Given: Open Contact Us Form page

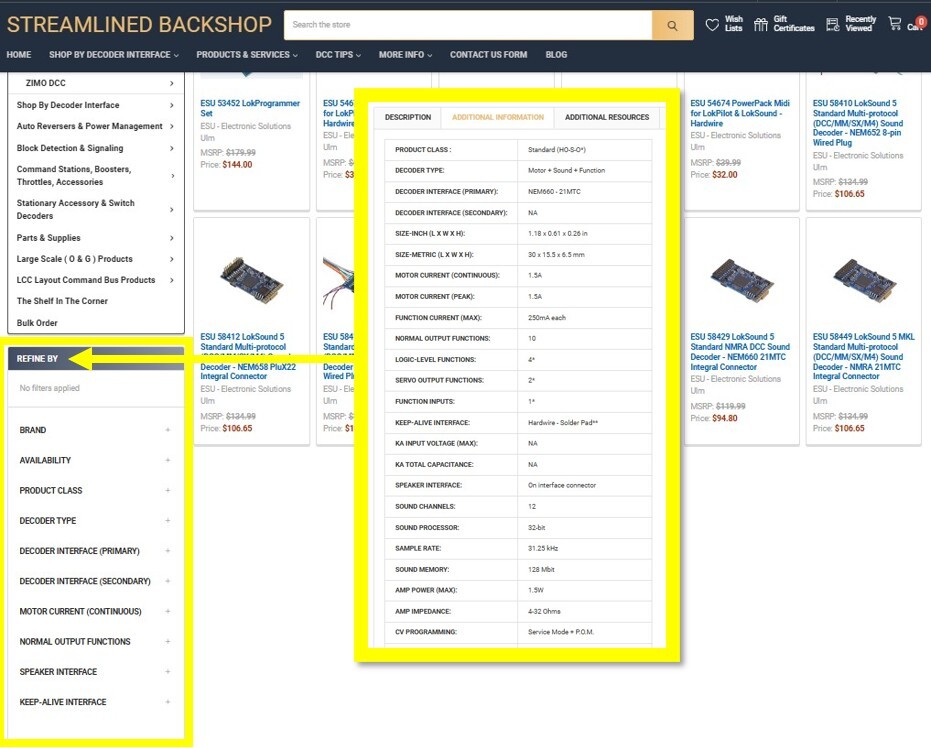Looking at the screenshot, I should pyautogui.click(x=488, y=55).
